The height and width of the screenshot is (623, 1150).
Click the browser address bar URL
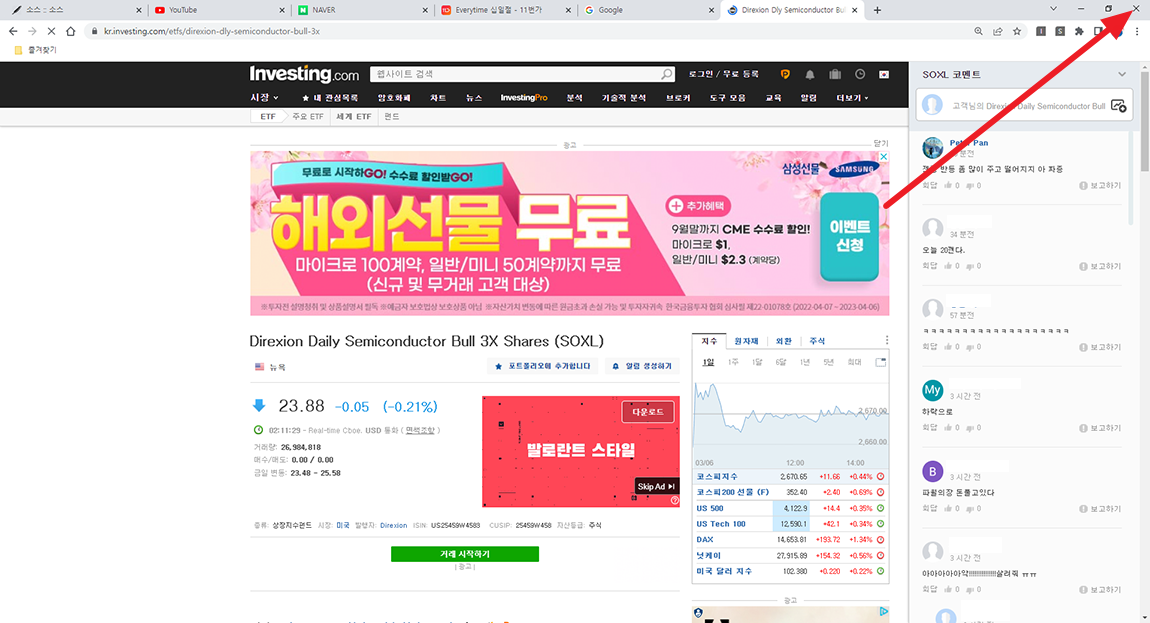[212, 32]
